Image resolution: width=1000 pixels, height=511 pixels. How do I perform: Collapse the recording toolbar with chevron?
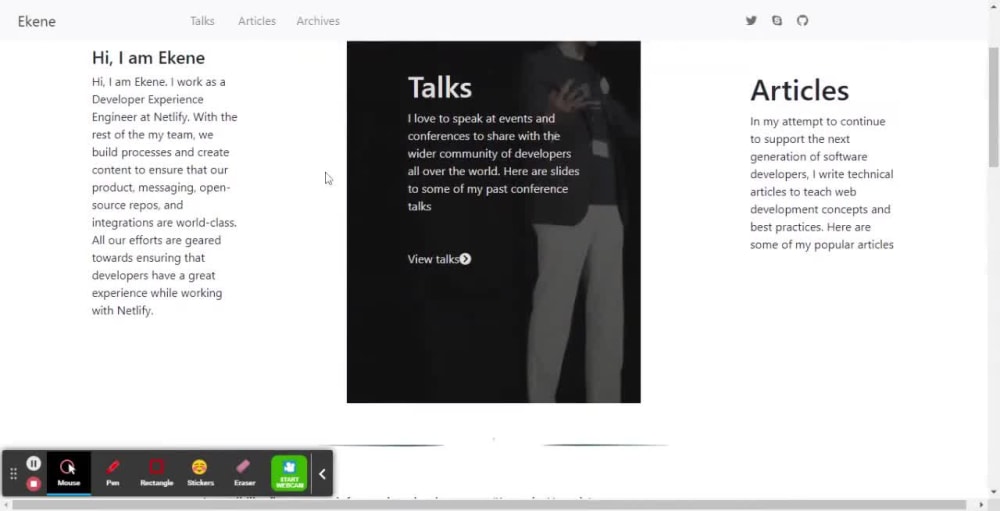[322, 473]
